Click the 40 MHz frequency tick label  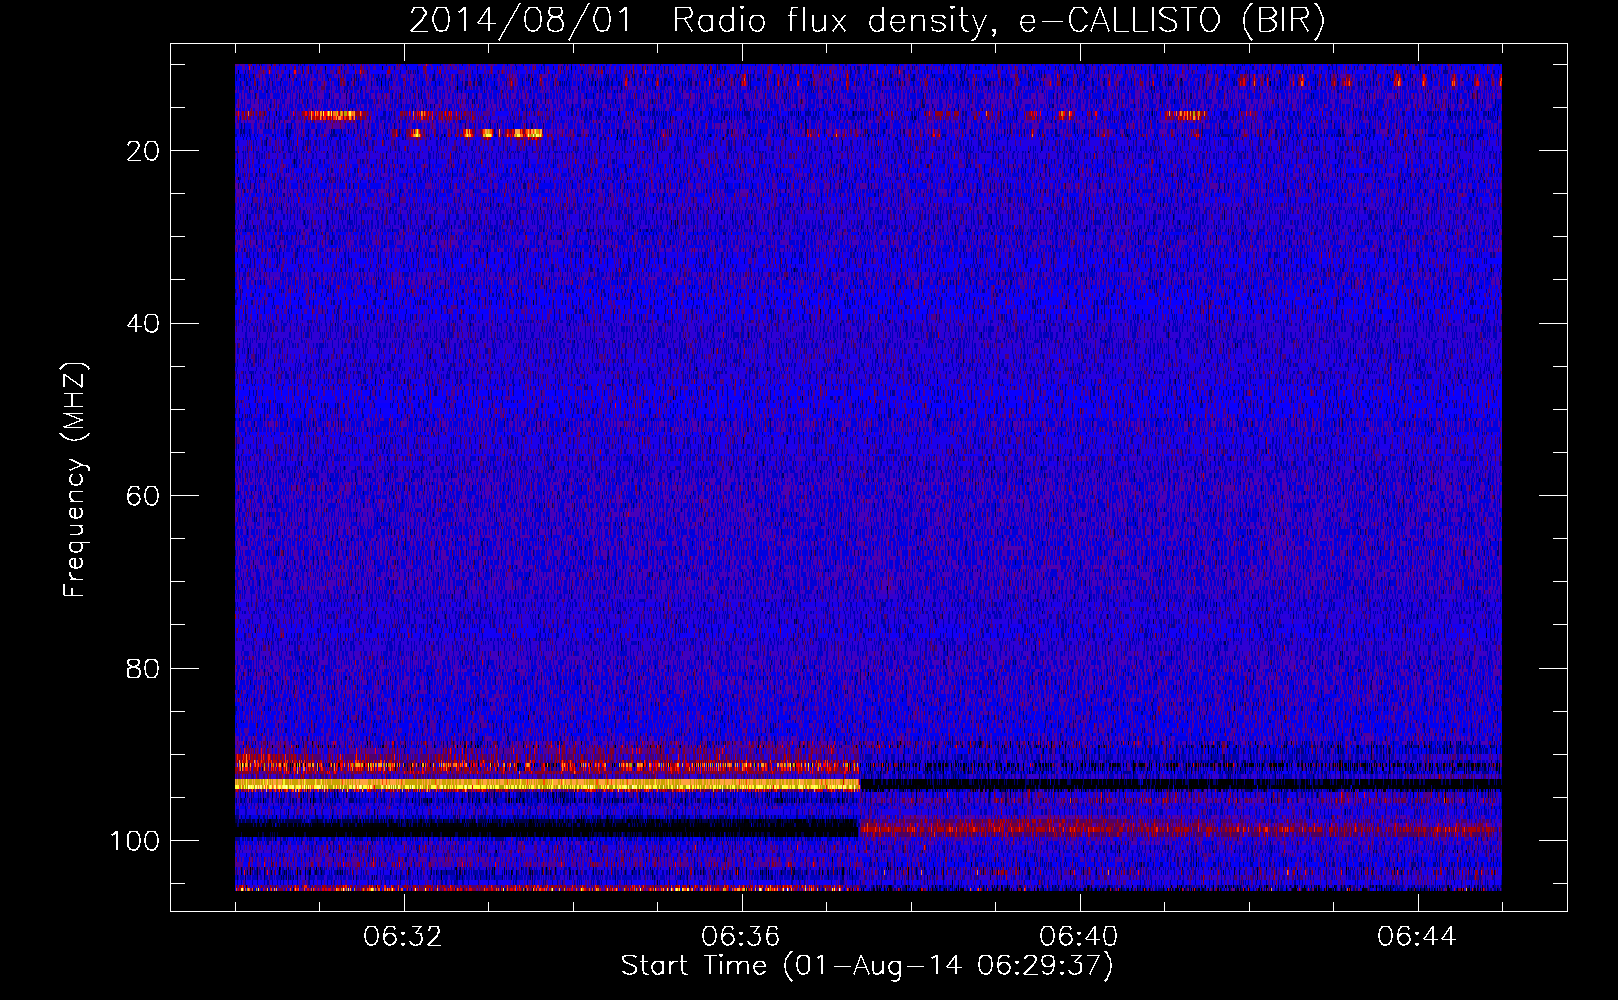tap(143, 324)
